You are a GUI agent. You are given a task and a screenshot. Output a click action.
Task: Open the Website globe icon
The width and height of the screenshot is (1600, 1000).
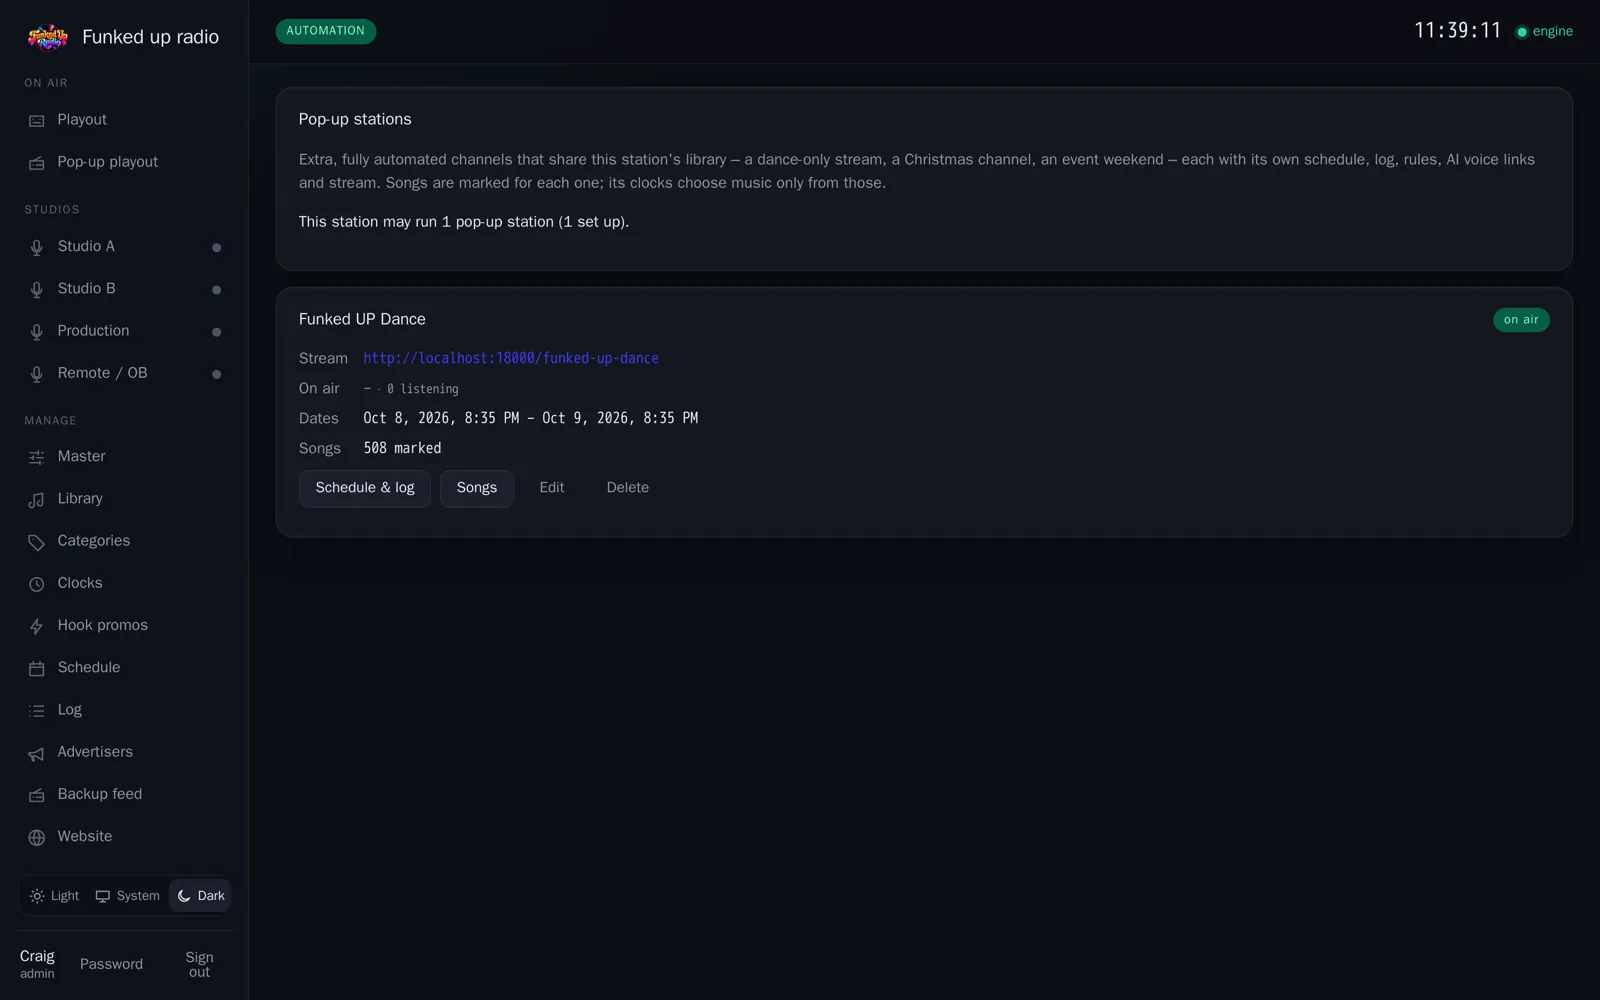tap(36, 837)
